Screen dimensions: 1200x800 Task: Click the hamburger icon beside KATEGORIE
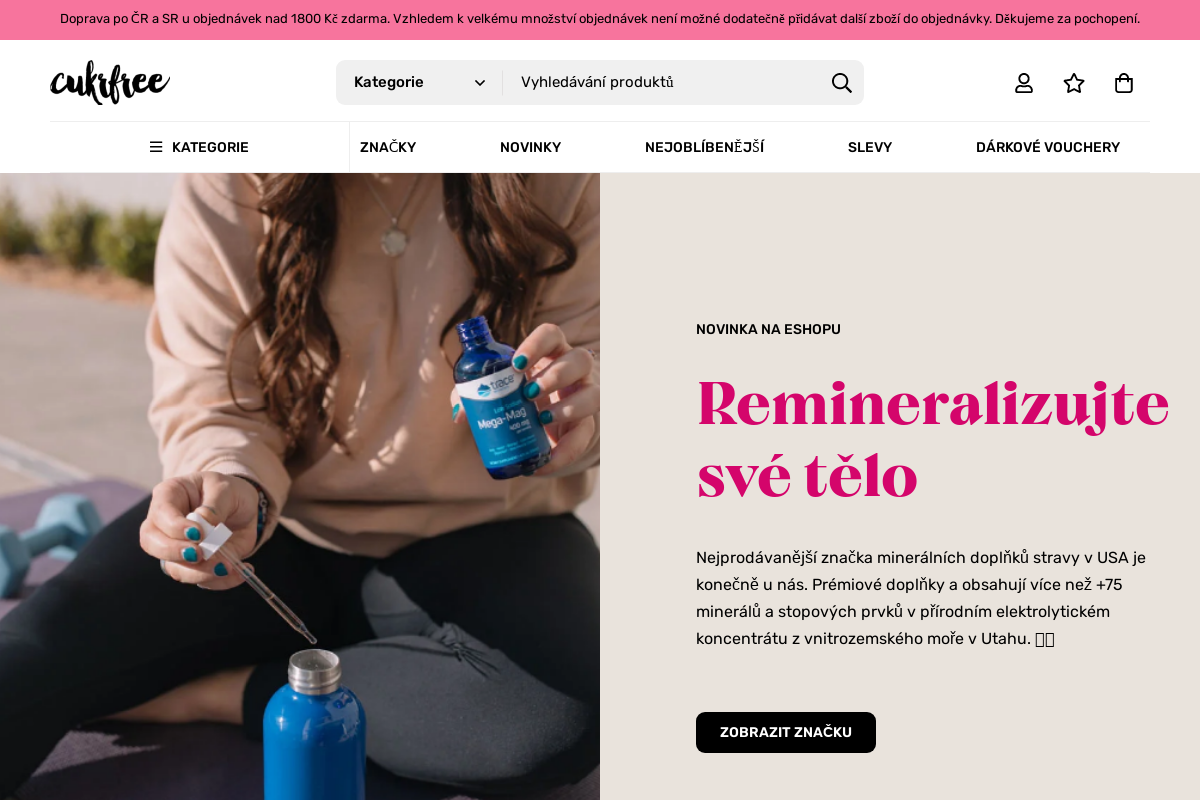tap(156, 147)
